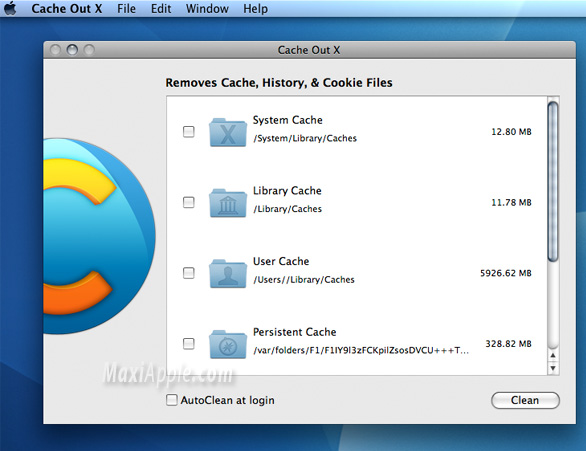Click the scrollbar down arrow
Image resolution: width=586 pixels, height=451 pixels.
point(553,368)
